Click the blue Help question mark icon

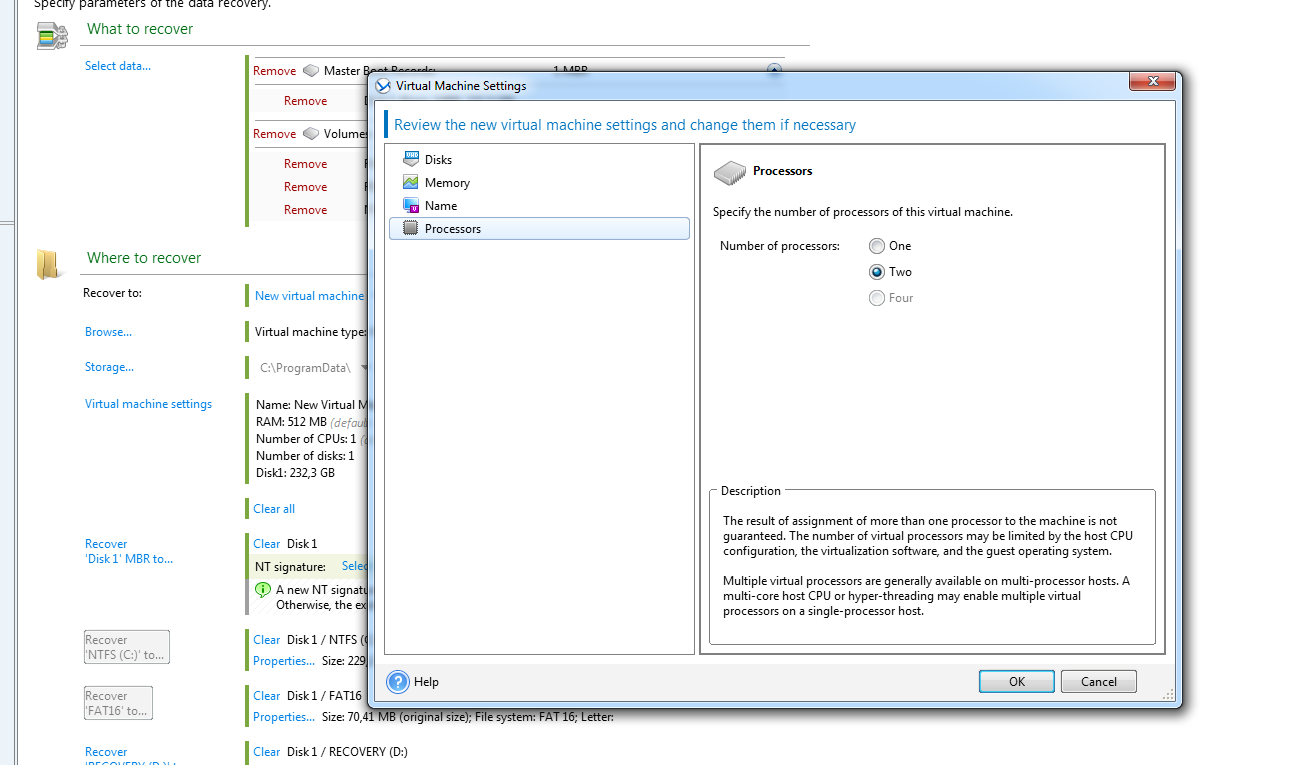tap(398, 682)
